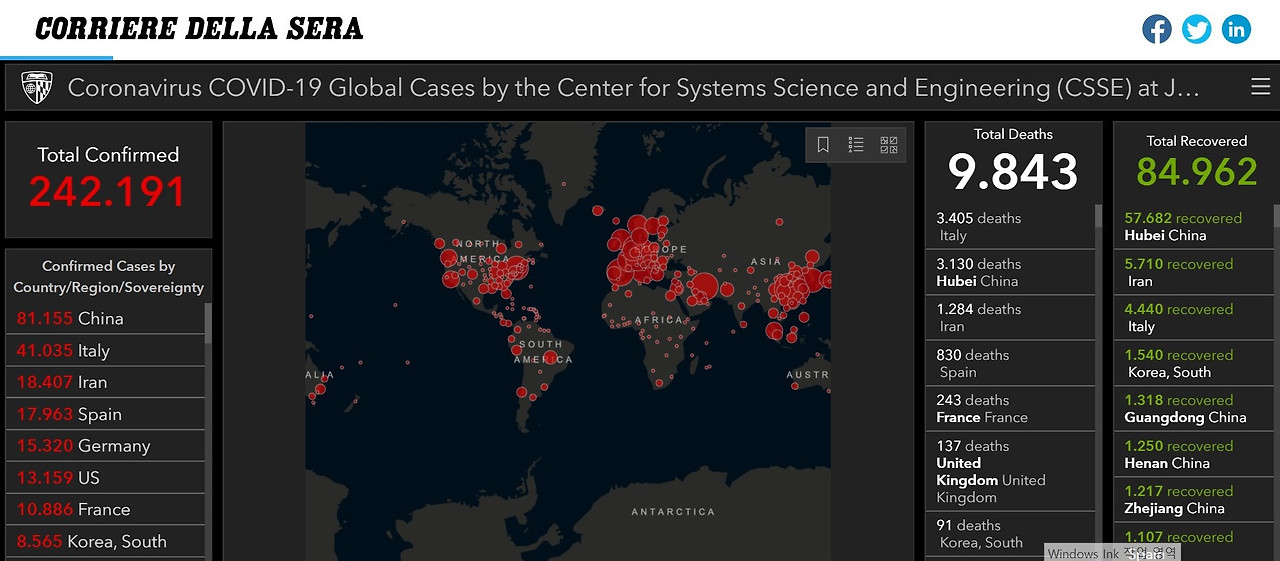Select 57.682 recovered Hubei China entry
The image size is (1280, 561).
click(x=1194, y=226)
